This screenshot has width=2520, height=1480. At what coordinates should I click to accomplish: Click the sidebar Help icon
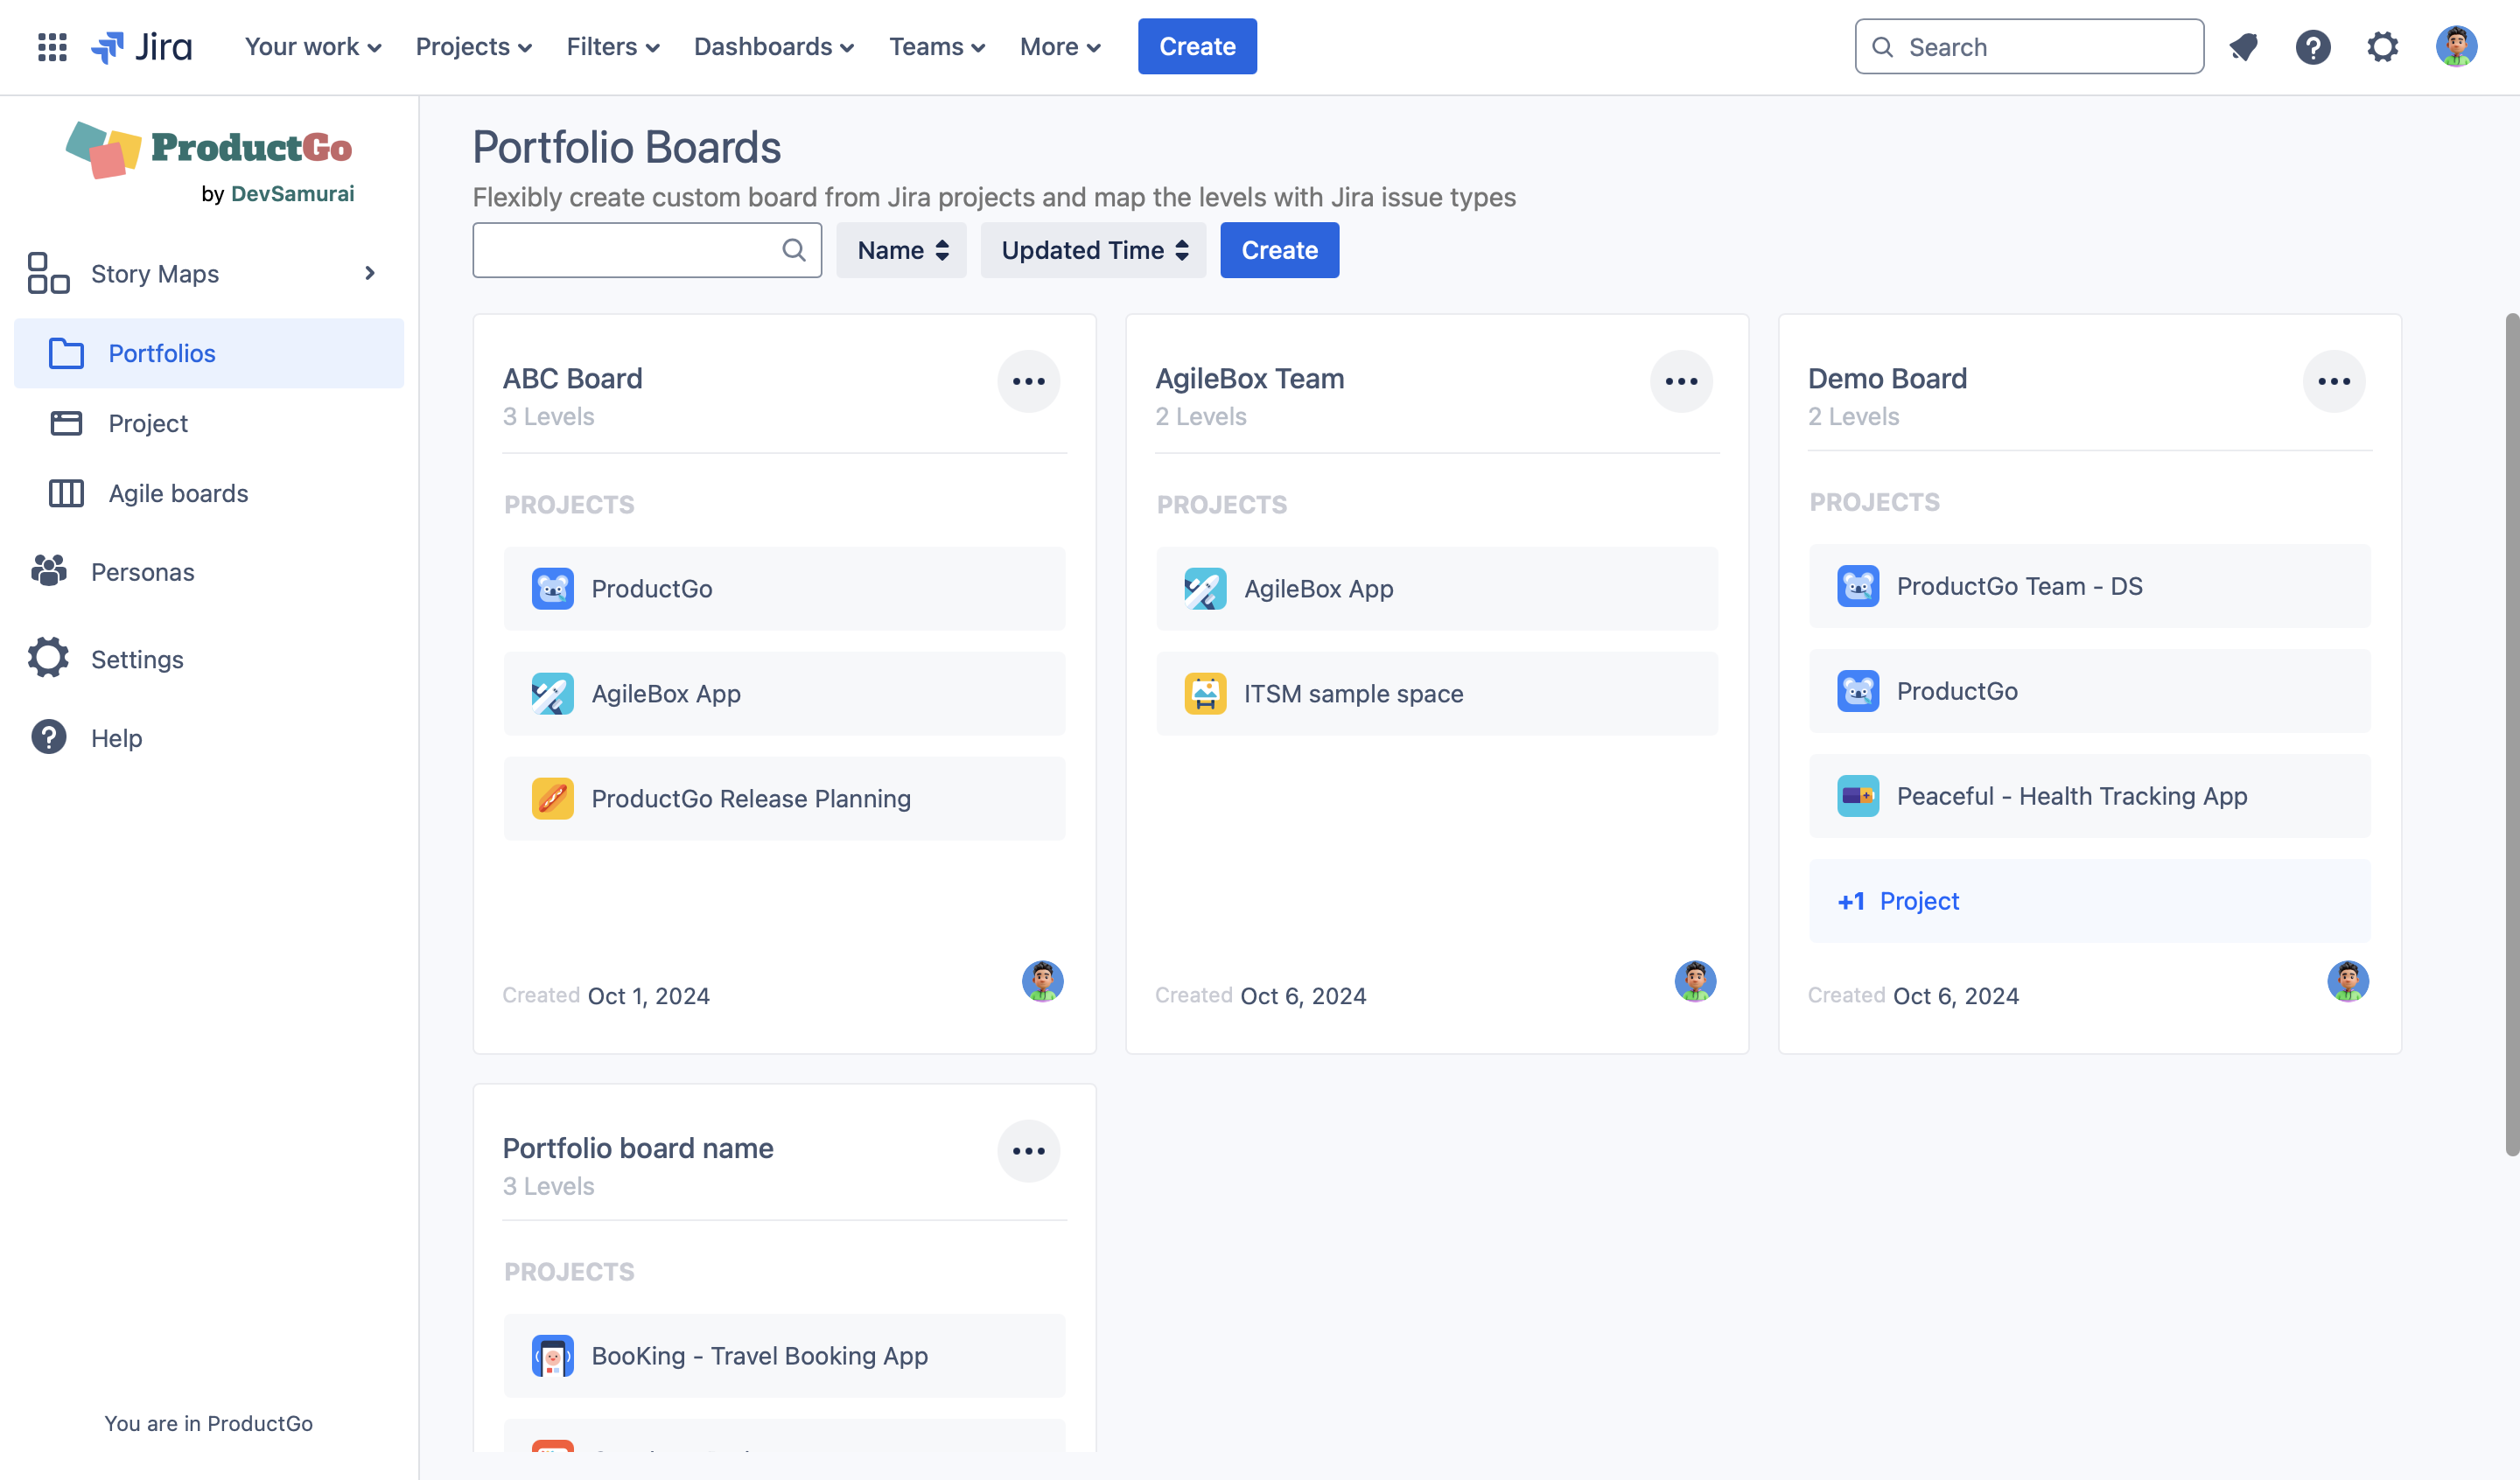pyautogui.click(x=48, y=737)
